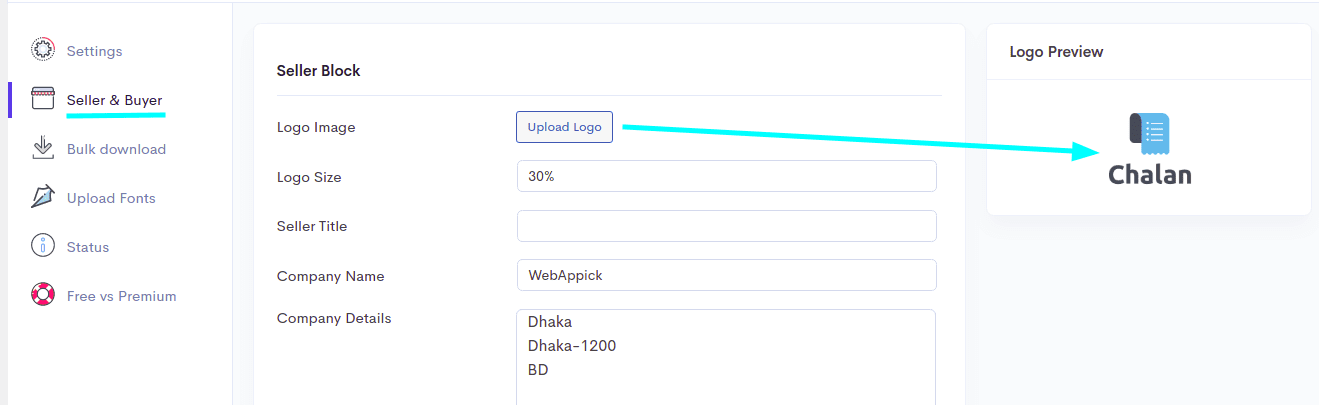Click the Upload Logo button
The height and width of the screenshot is (405, 1319).
tap(564, 127)
